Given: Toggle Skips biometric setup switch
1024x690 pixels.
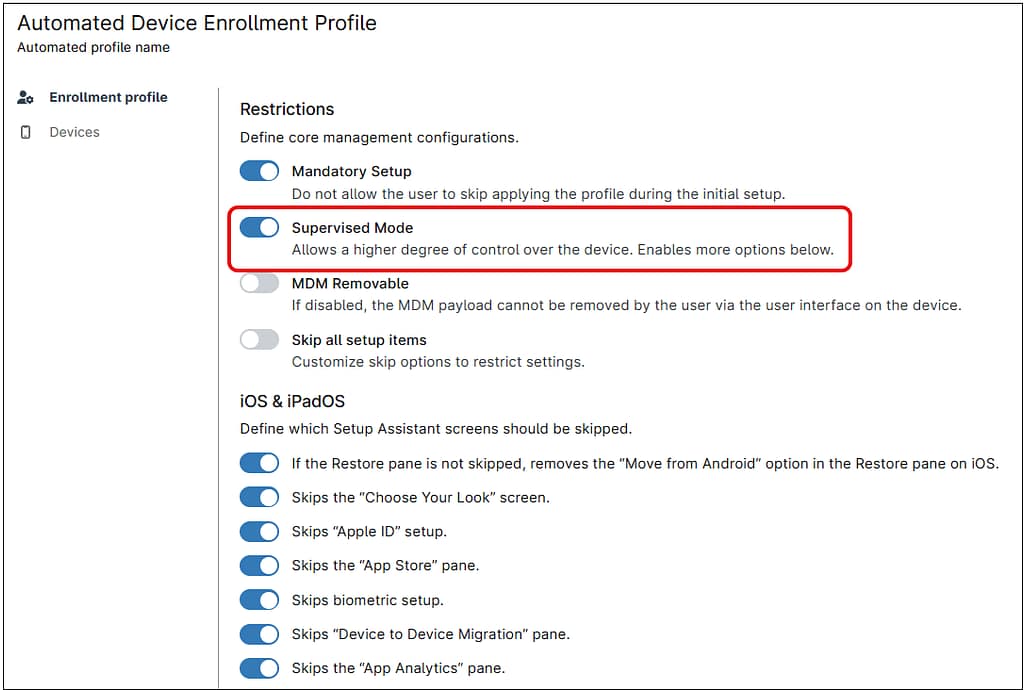Looking at the screenshot, I should pos(259,600).
